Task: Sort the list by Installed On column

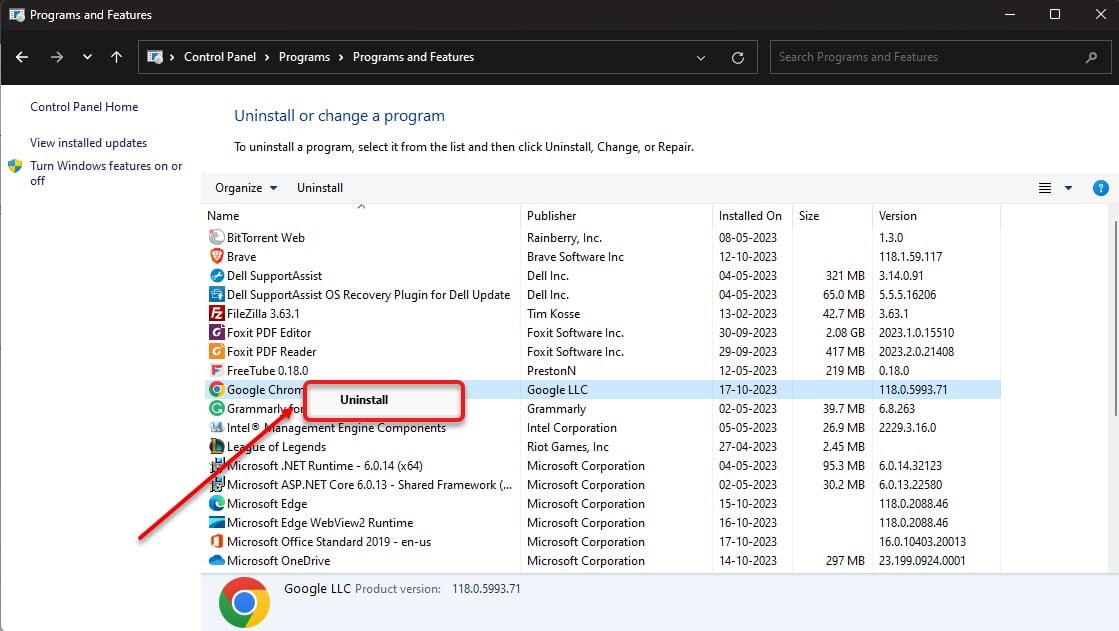Action: [752, 216]
